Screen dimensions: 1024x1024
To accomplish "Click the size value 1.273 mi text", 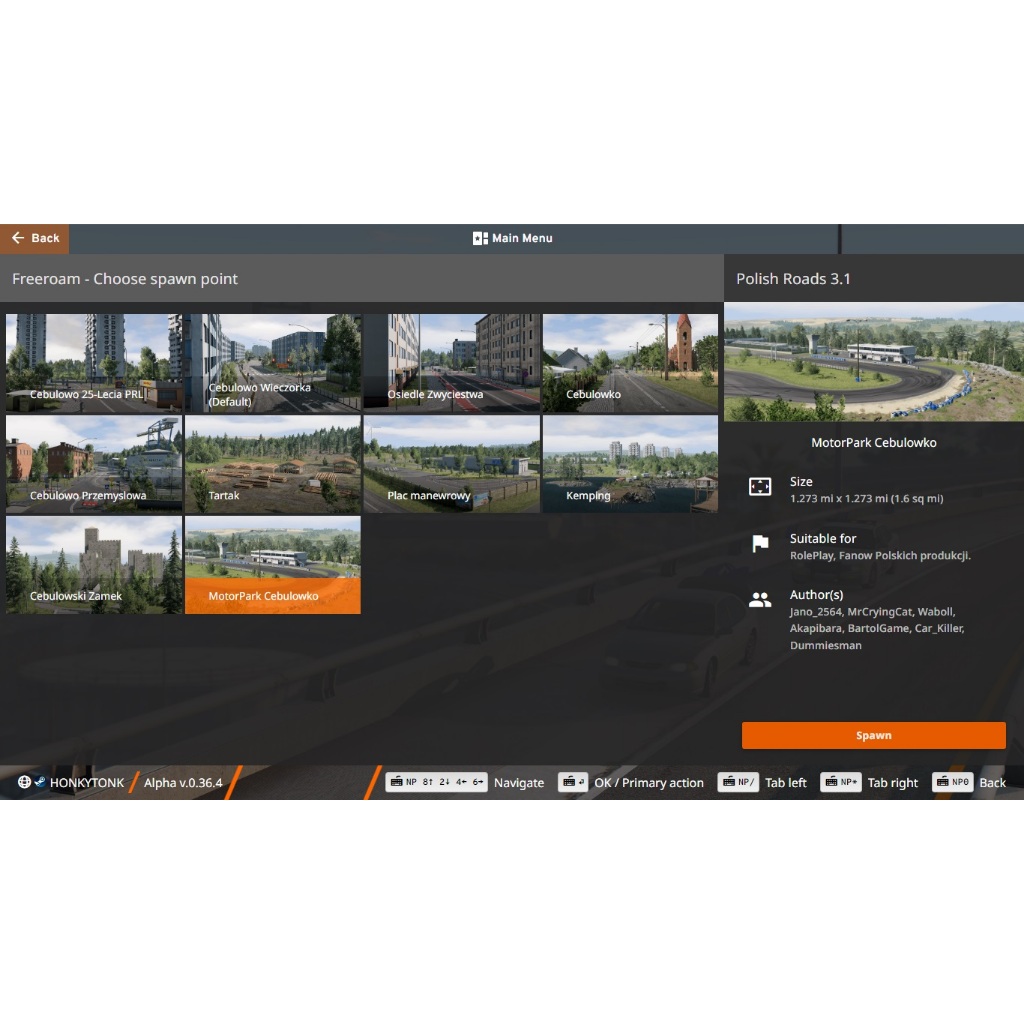I will [866, 498].
